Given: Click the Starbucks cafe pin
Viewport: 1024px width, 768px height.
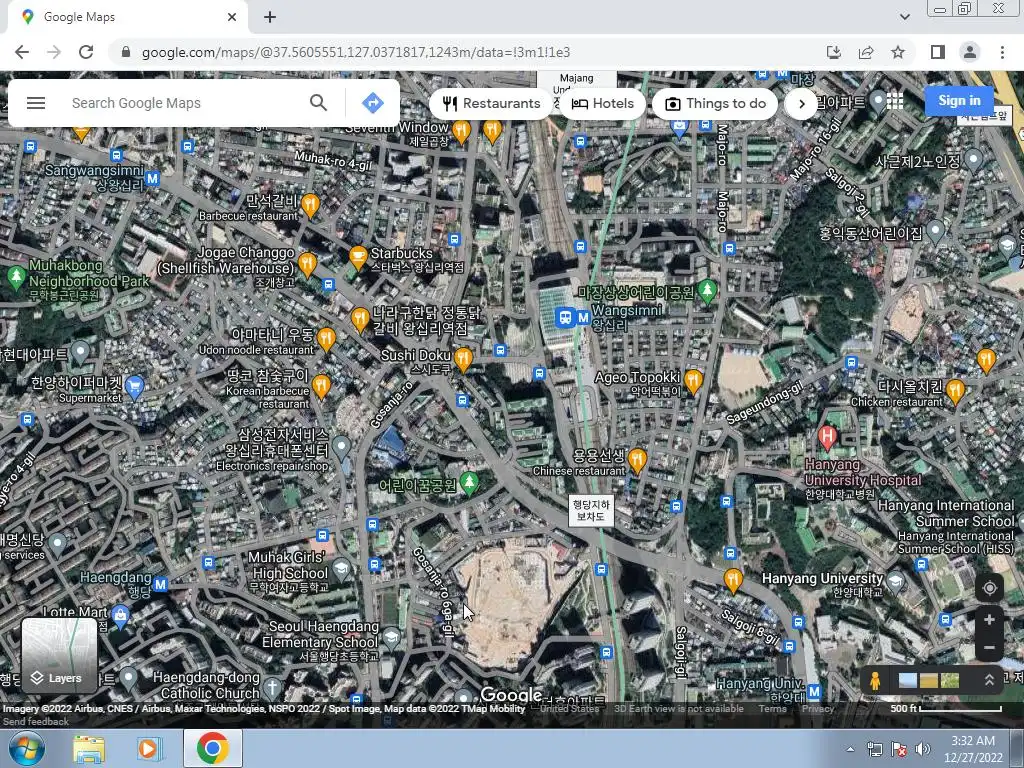Looking at the screenshot, I should 358,257.
